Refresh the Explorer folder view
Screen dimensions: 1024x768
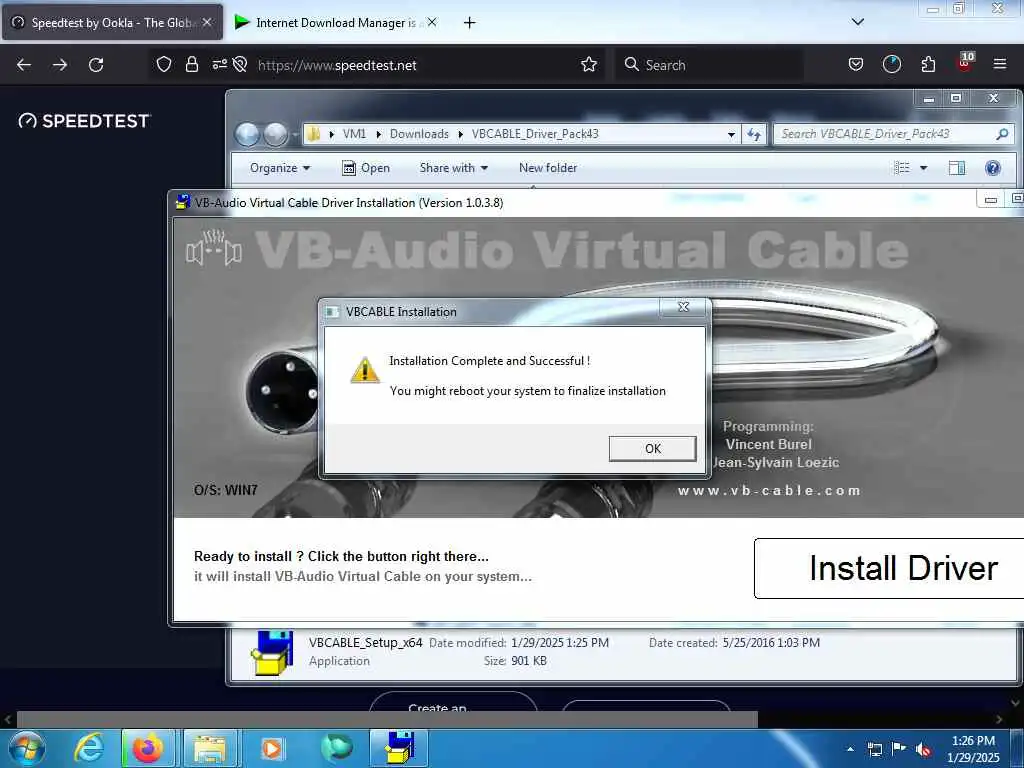(x=754, y=135)
